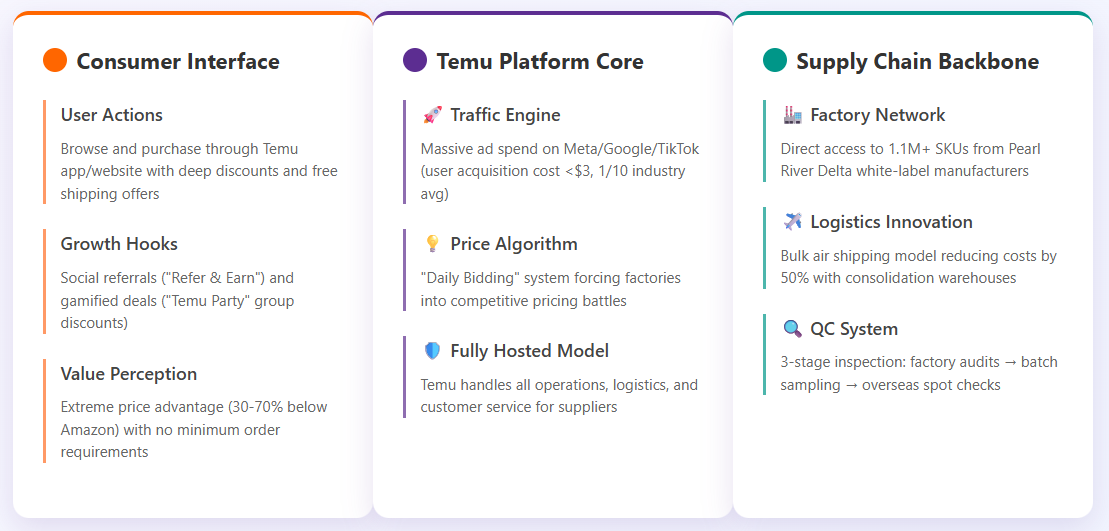The width and height of the screenshot is (1109, 531).
Task: Click the orange circle next to Consumer Interface
Action: coord(55,61)
